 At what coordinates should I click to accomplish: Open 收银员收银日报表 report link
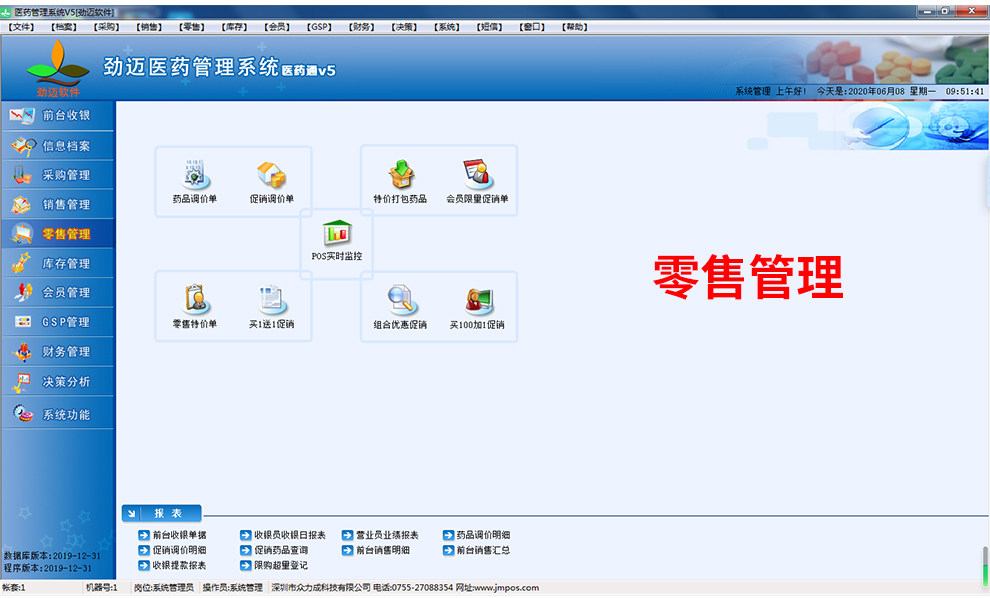point(290,535)
